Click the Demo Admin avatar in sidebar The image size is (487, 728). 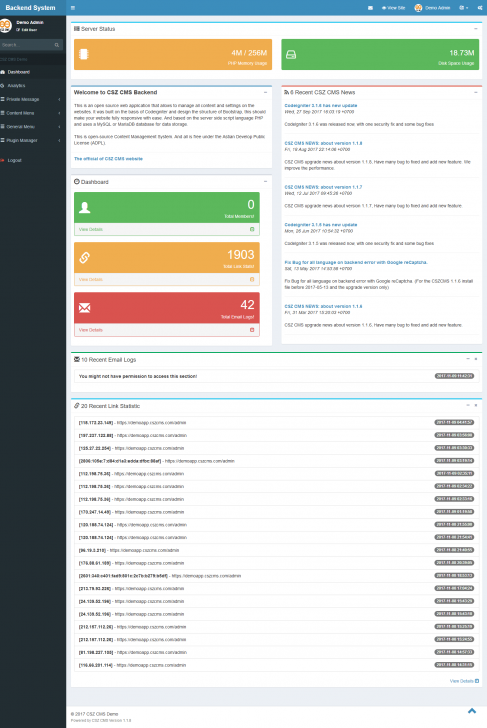(5, 26)
